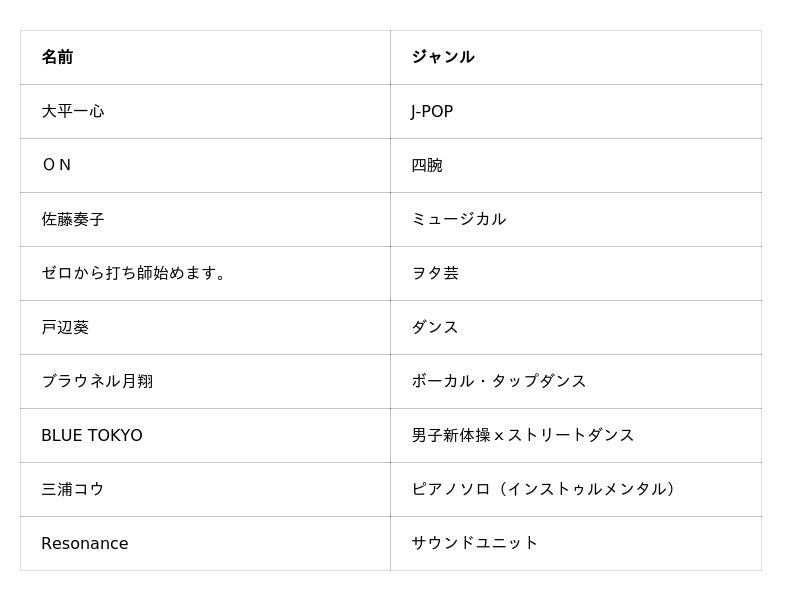Select the 戸辺葵 name cell
Screen dimensions: 800x601
(x=65, y=327)
